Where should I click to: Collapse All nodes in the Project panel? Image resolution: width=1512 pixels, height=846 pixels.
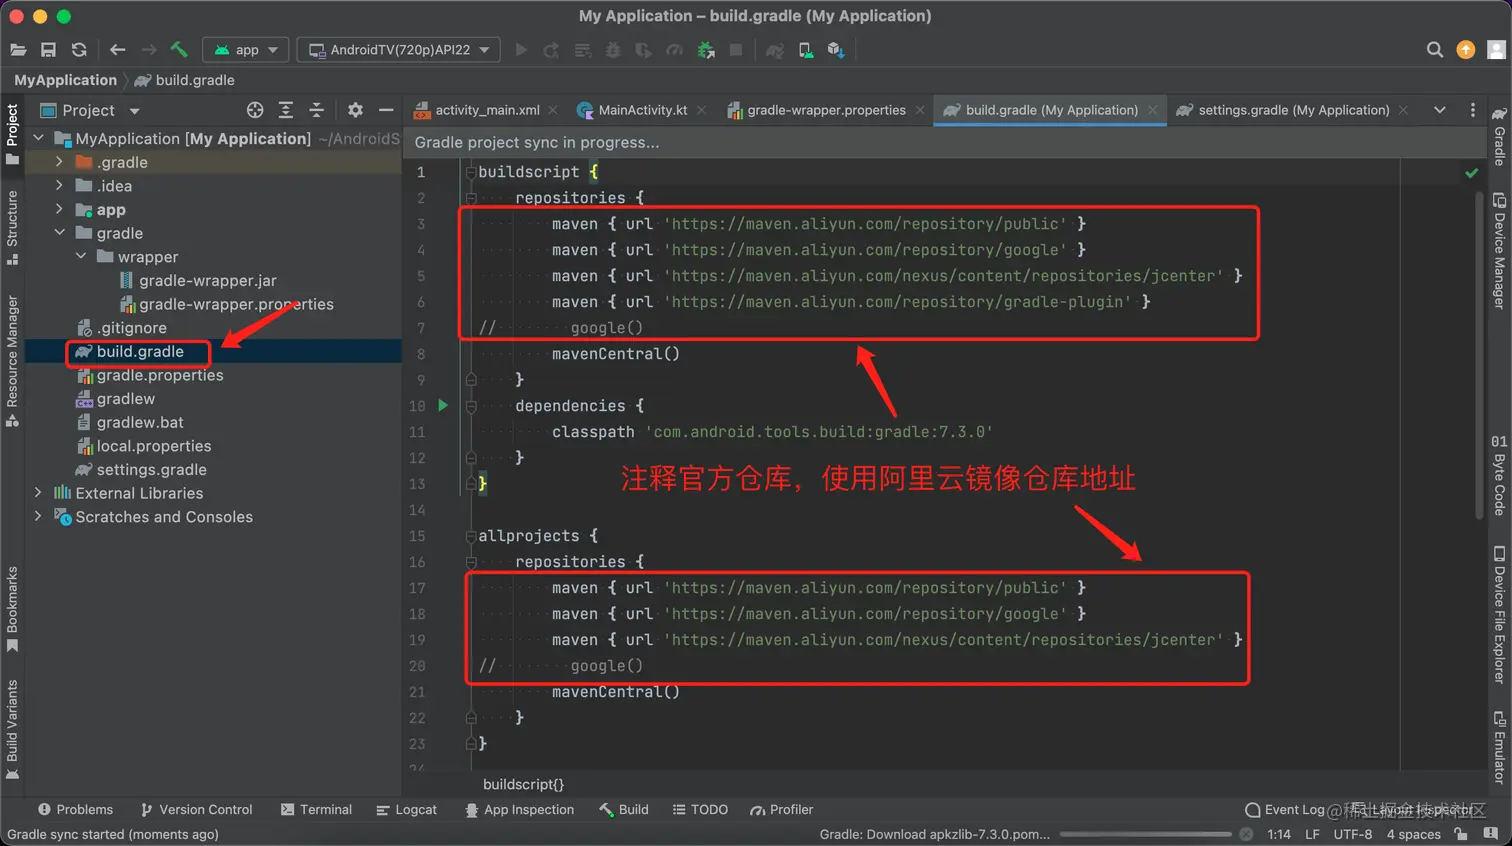316,110
